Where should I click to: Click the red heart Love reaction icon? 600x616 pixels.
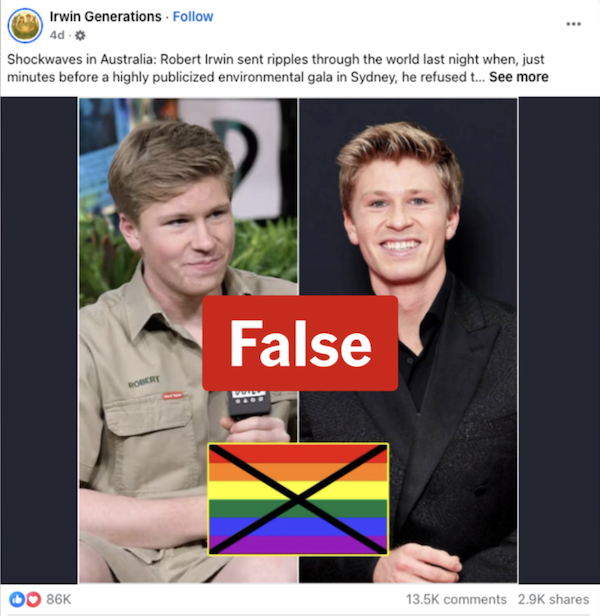pos(33,599)
